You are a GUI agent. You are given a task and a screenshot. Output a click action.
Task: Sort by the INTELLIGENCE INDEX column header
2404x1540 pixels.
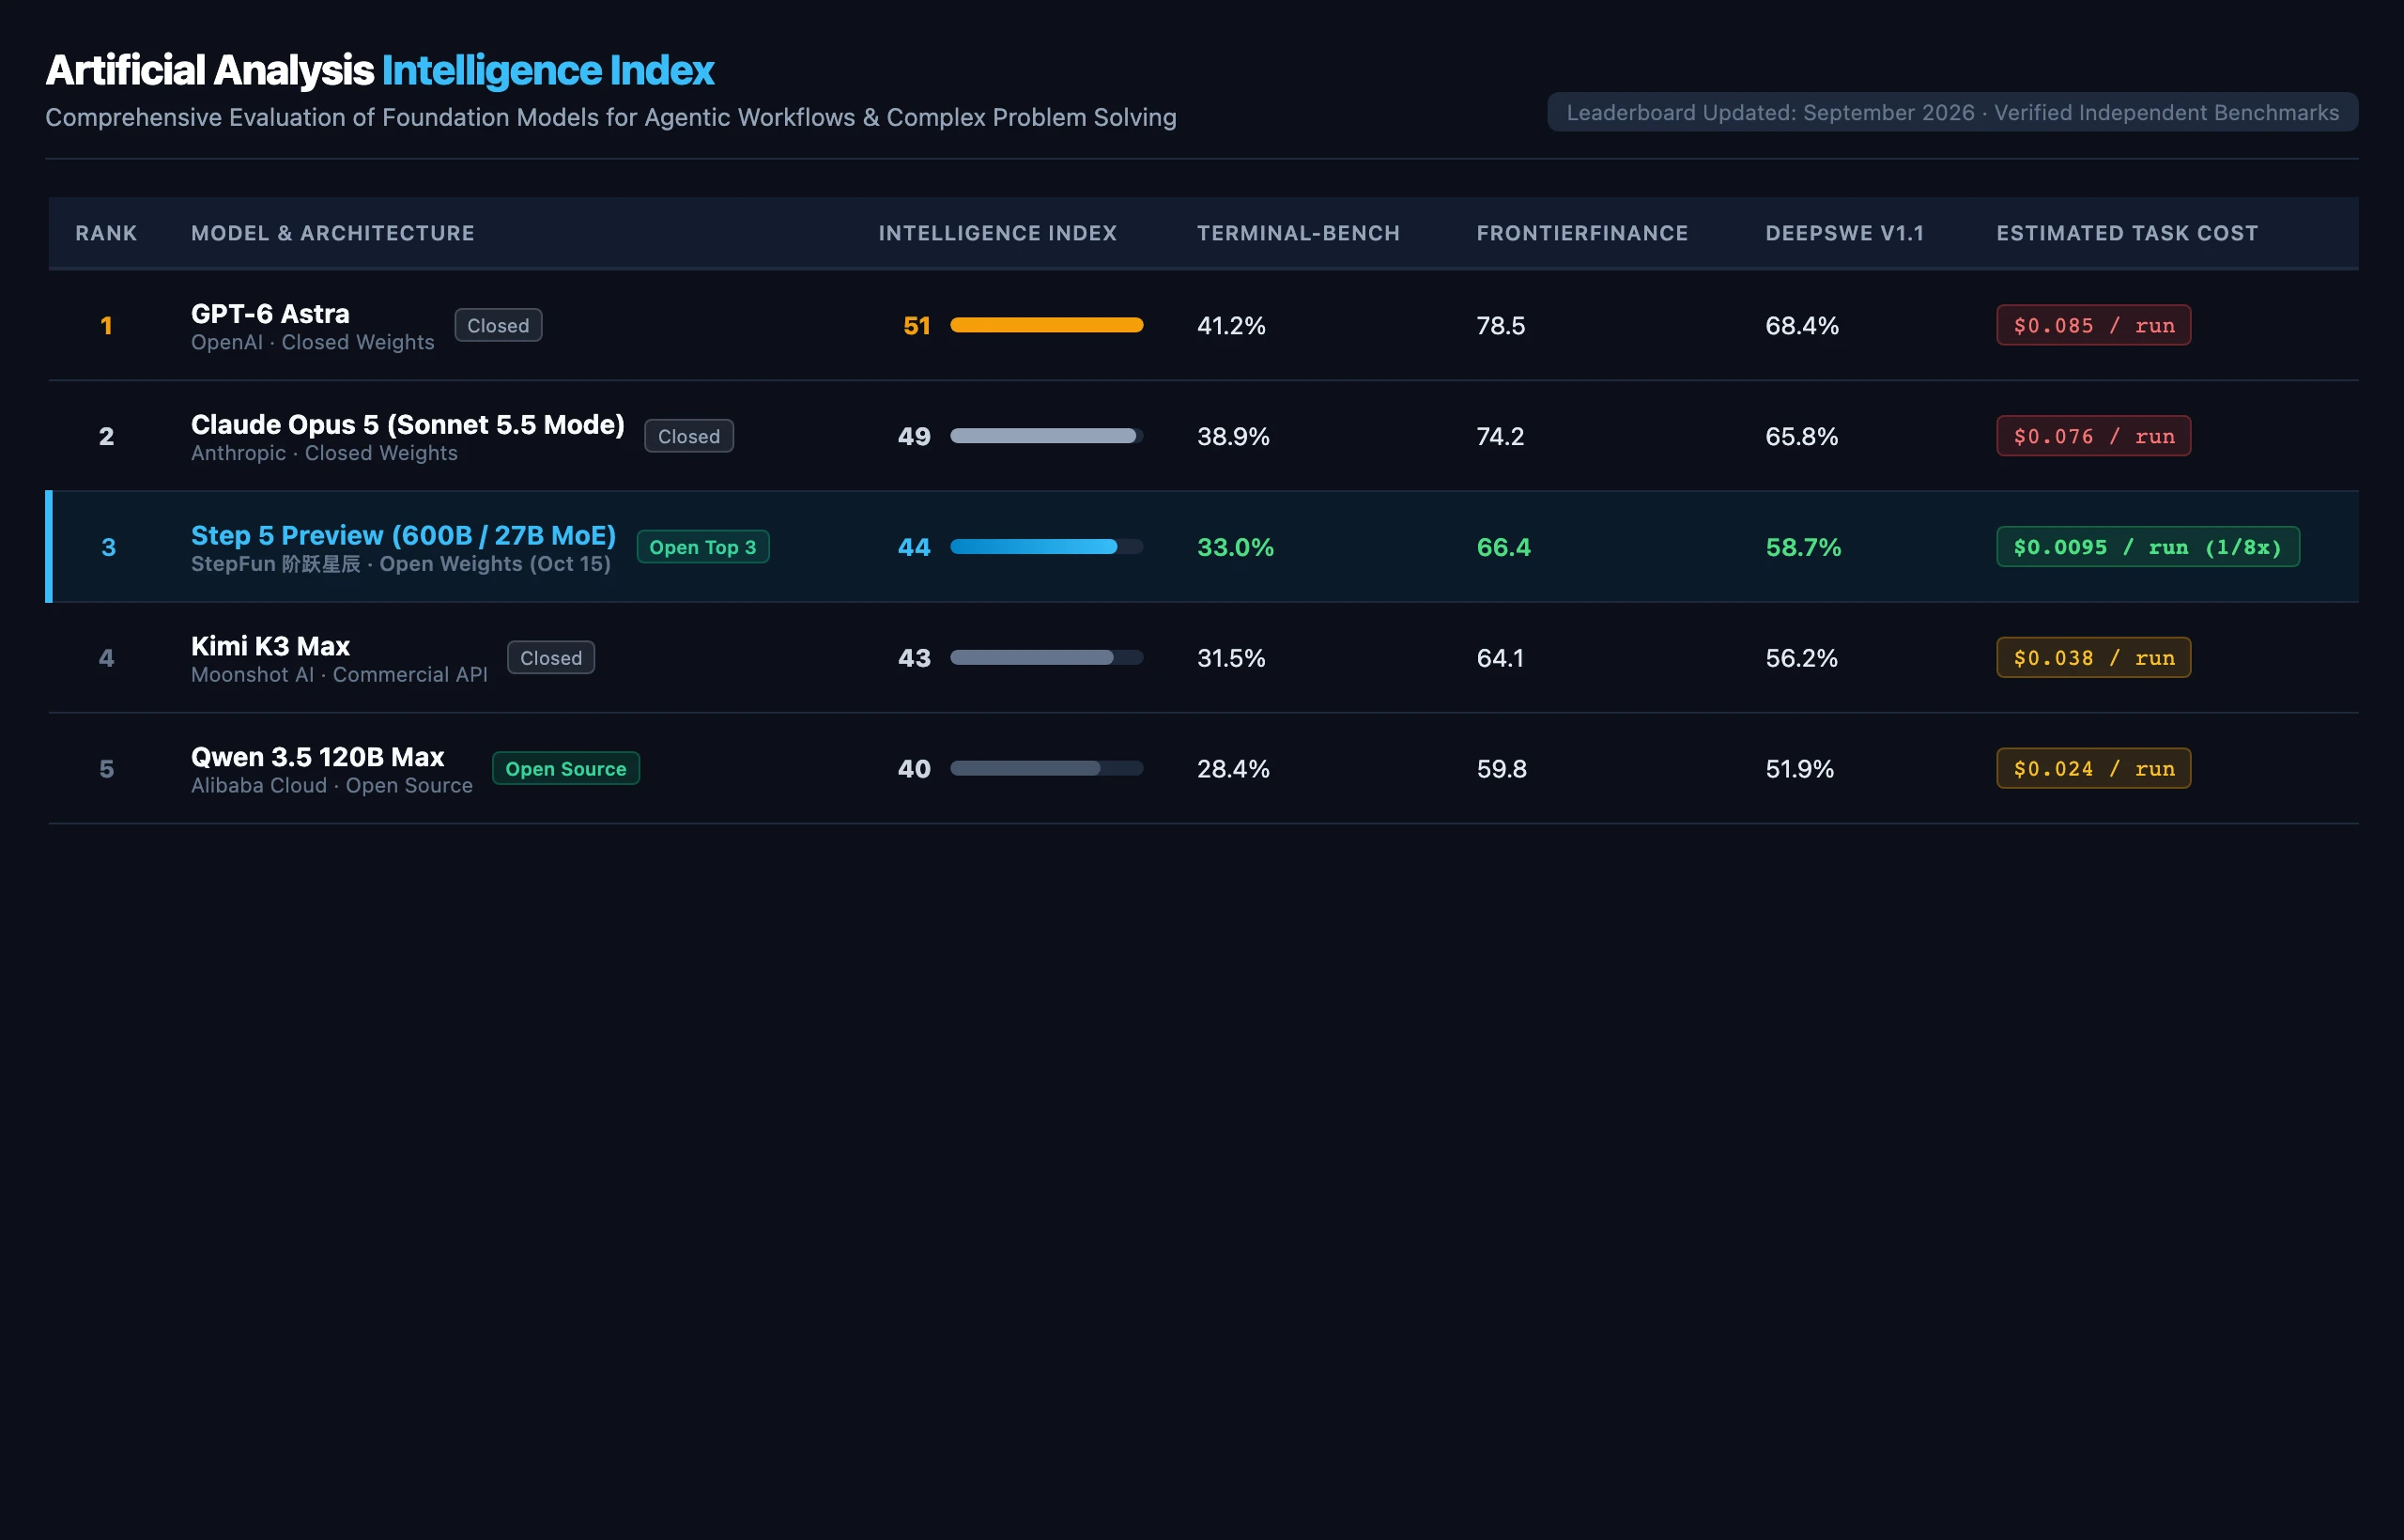pos(997,233)
